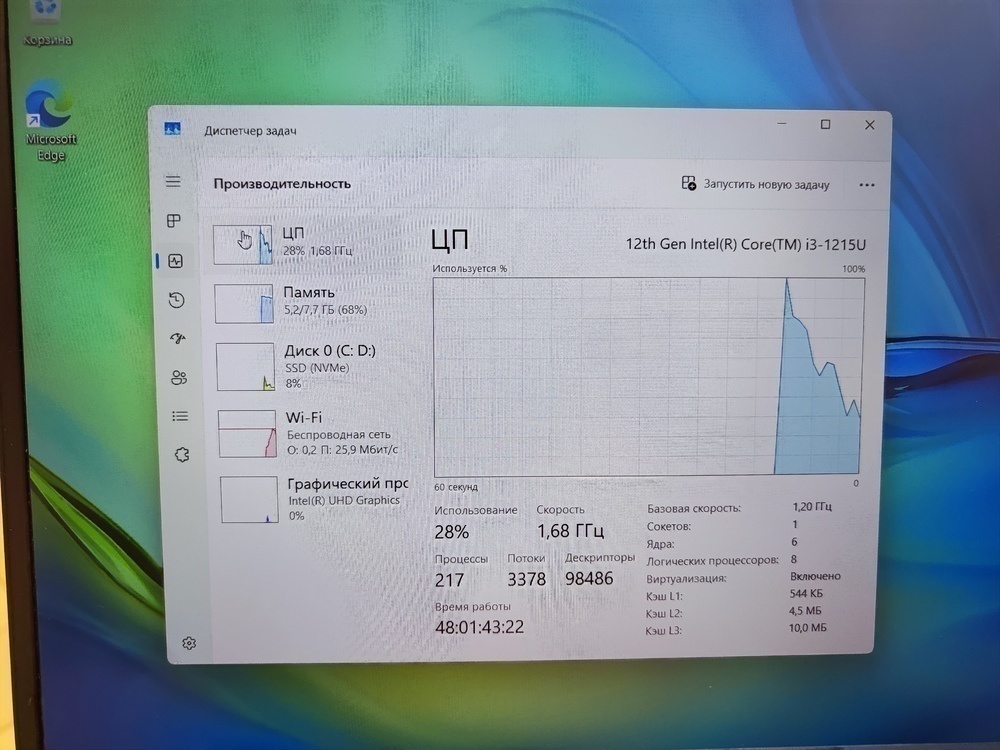This screenshot has width=1000, height=750.
Task: Expand the navigation sidebar with hamburger icon
Action: [x=173, y=182]
